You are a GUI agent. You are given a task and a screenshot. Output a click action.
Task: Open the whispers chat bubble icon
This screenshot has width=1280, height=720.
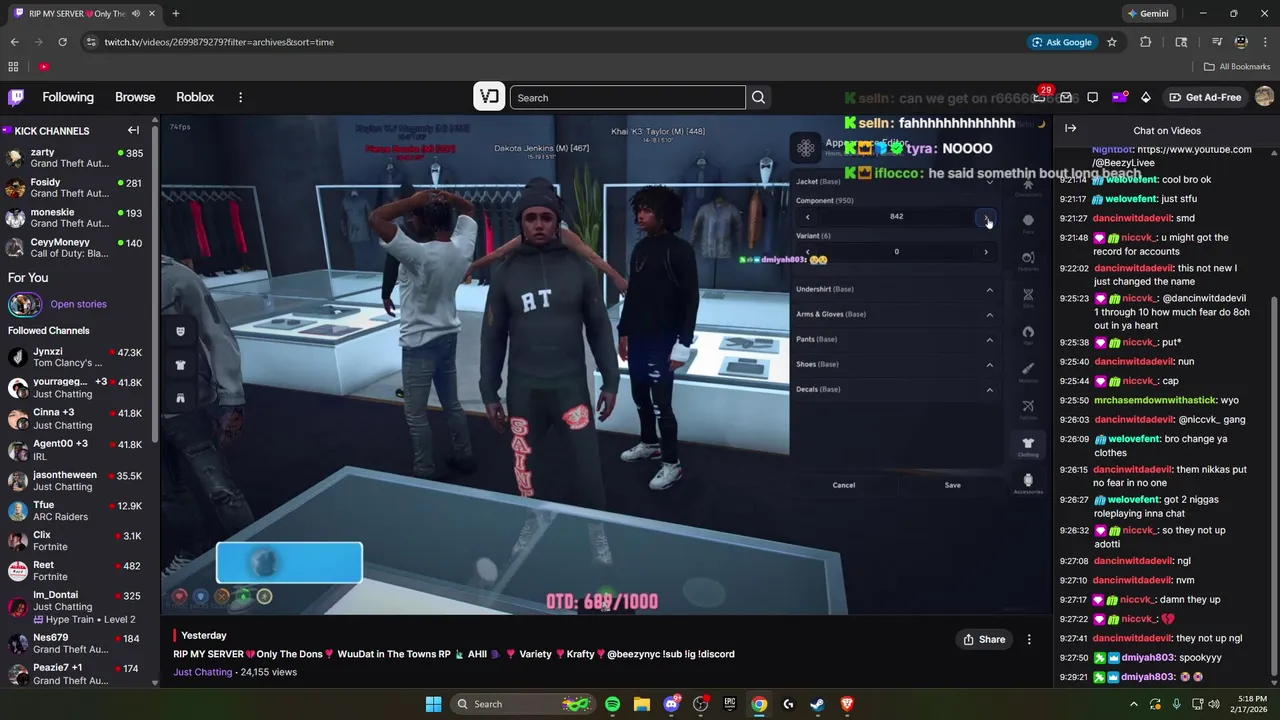[x=1093, y=97]
